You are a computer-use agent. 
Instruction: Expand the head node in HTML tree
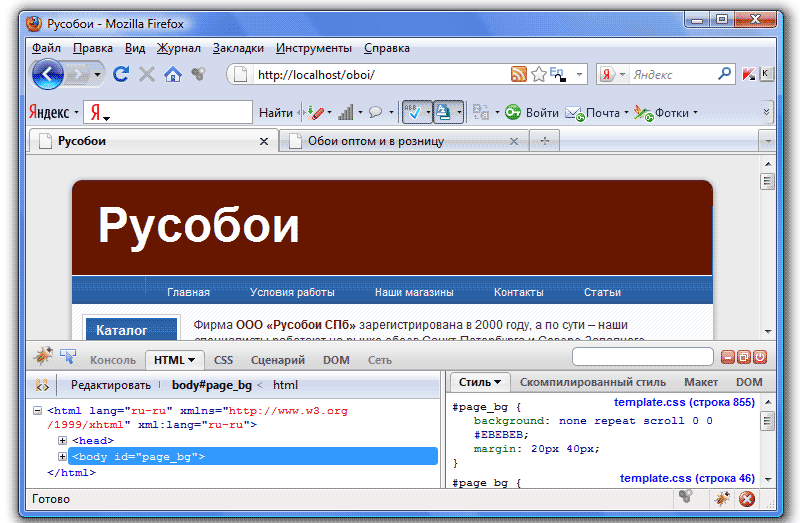[x=63, y=440]
